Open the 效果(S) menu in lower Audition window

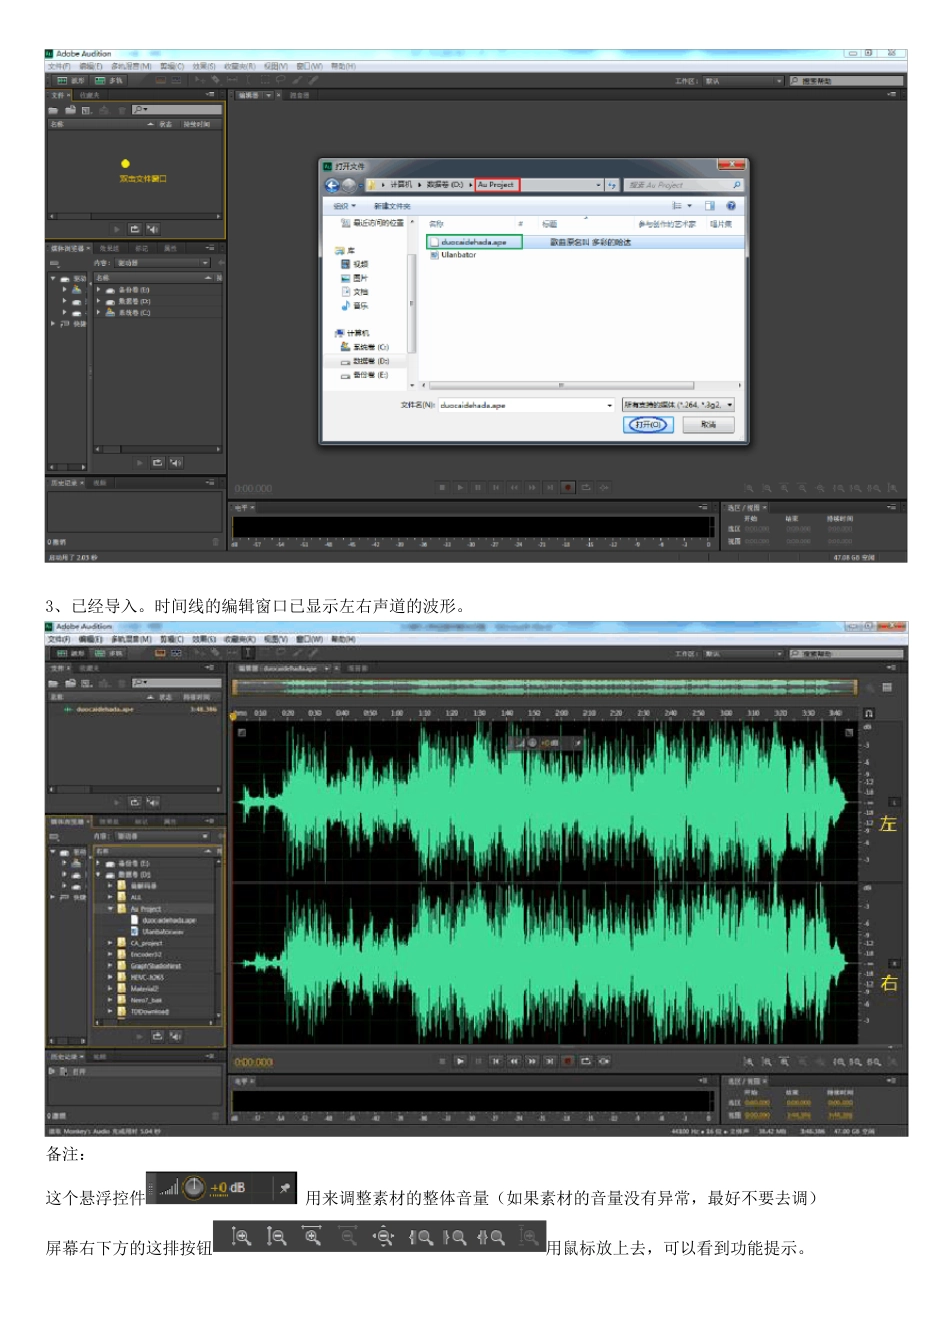click(x=204, y=639)
